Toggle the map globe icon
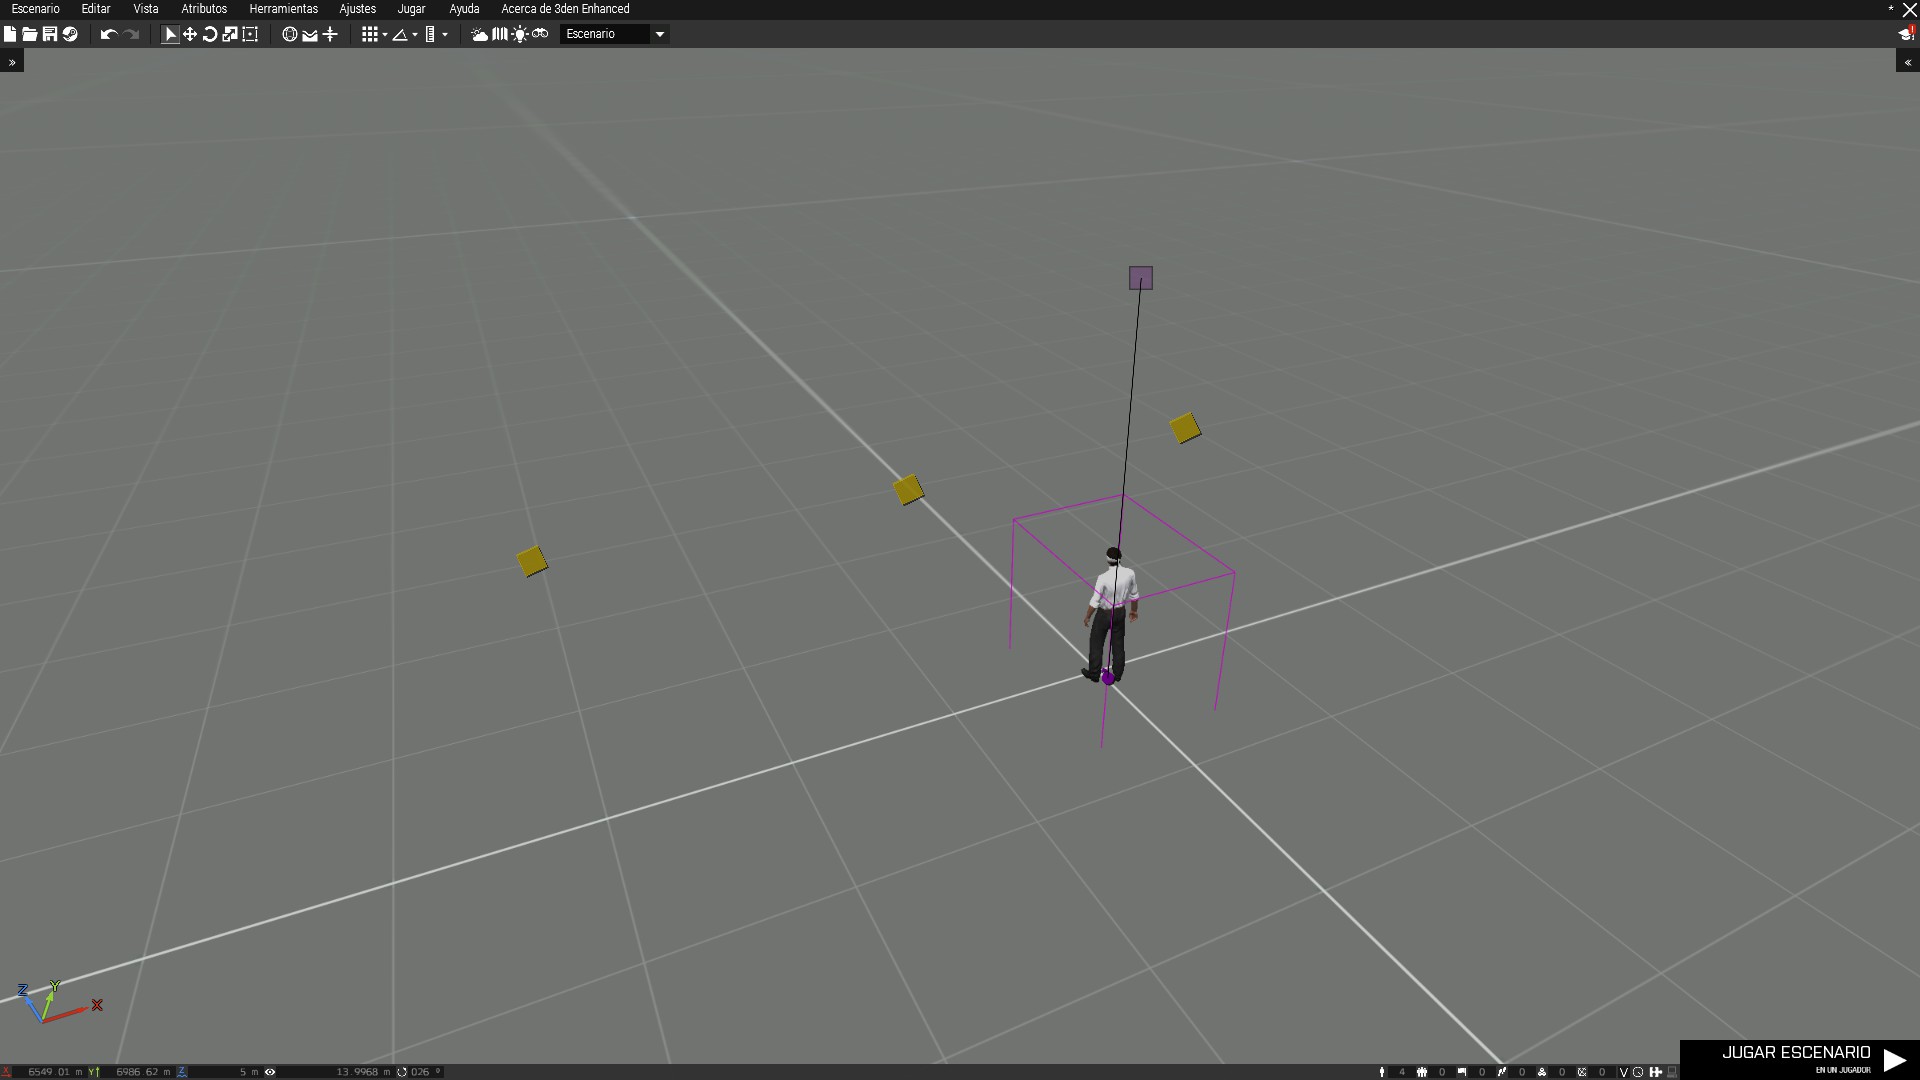This screenshot has height=1080, width=1920. (x=290, y=34)
